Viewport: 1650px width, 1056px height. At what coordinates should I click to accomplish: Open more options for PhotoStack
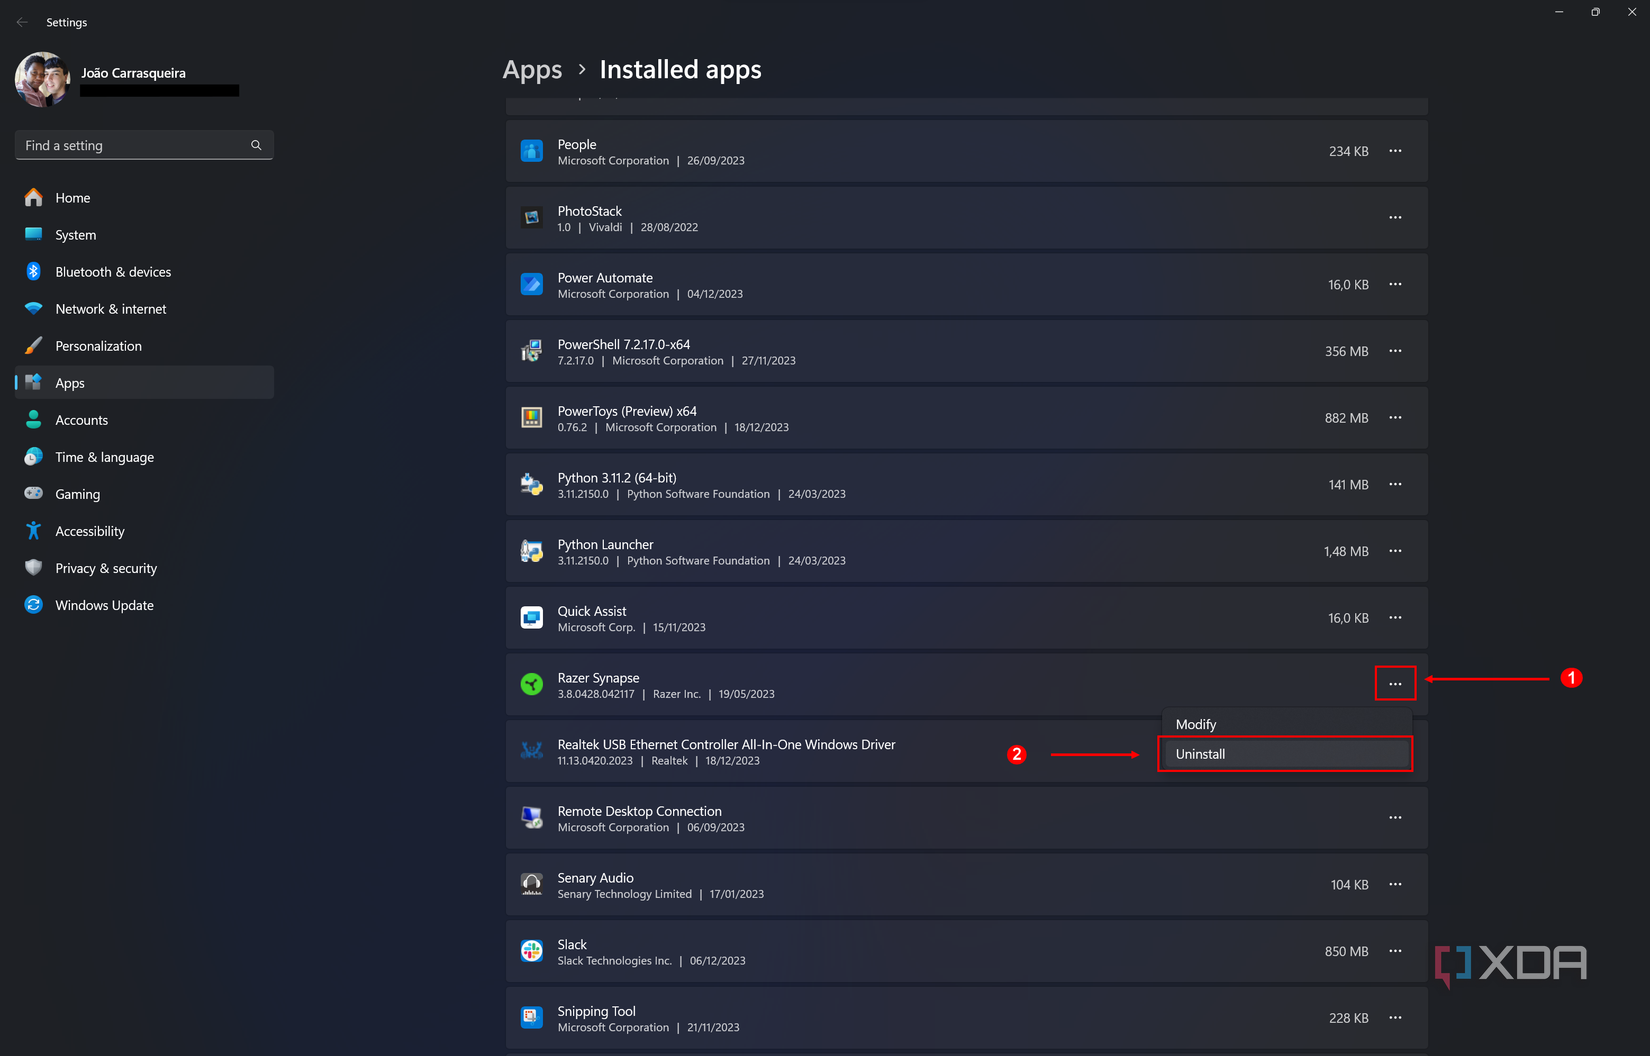coord(1395,218)
